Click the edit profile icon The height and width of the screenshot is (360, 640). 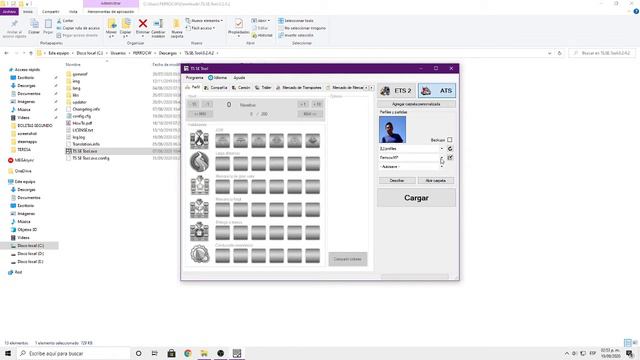click(x=450, y=158)
